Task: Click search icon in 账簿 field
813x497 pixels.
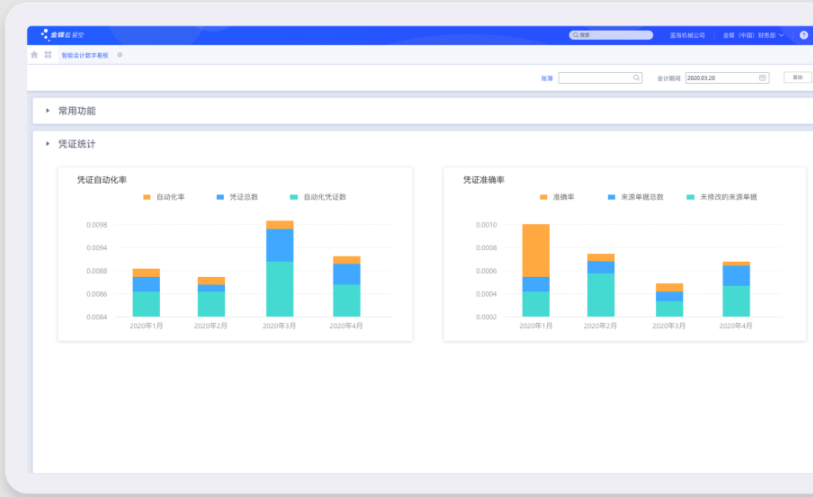Action: coord(636,78)
